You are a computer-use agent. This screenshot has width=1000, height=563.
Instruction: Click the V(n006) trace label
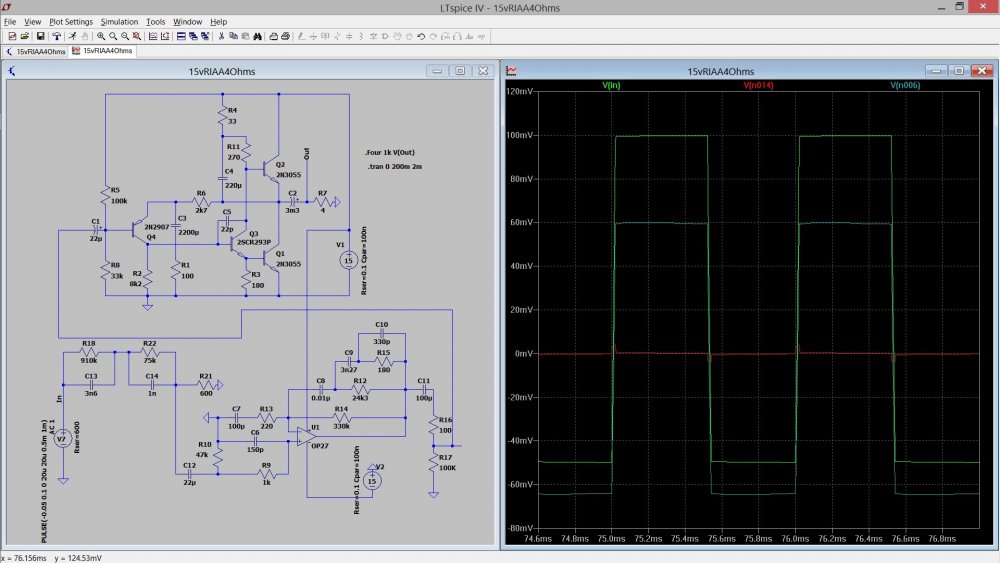click(x=904, y=86)
